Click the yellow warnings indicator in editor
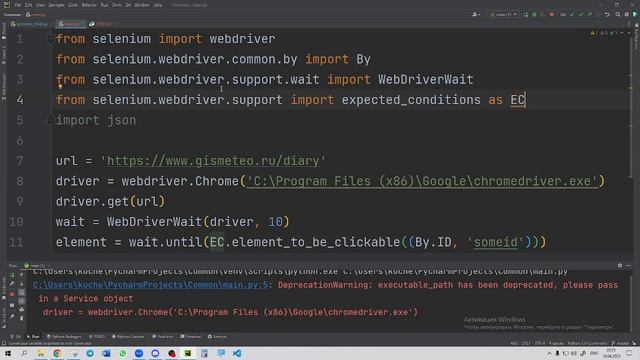 (594, 33)
